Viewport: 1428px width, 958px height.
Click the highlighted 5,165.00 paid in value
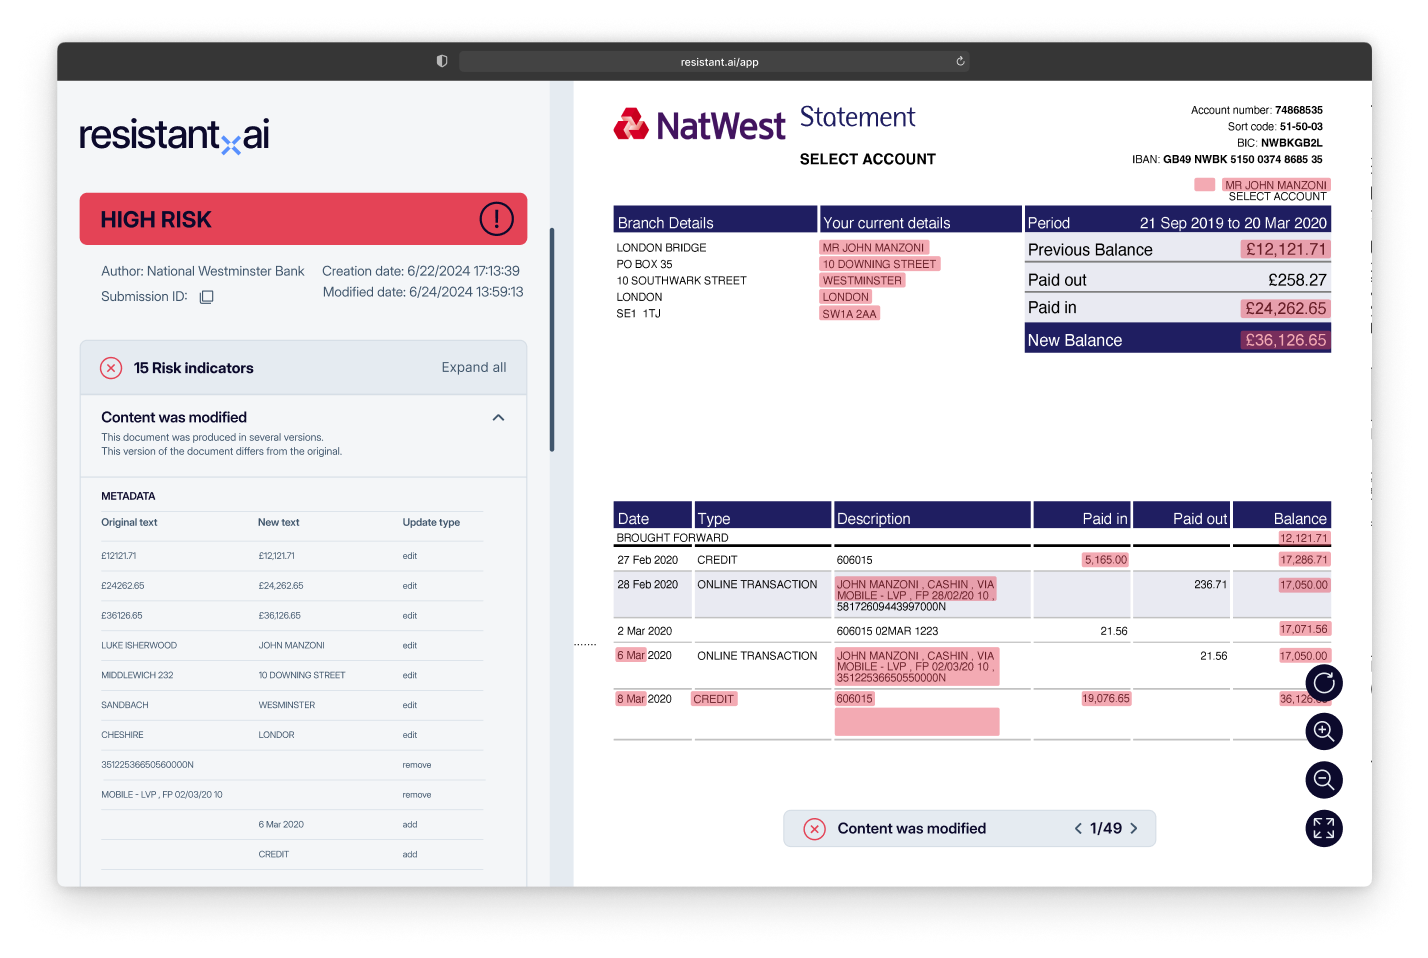click(x=1105, y=560)
